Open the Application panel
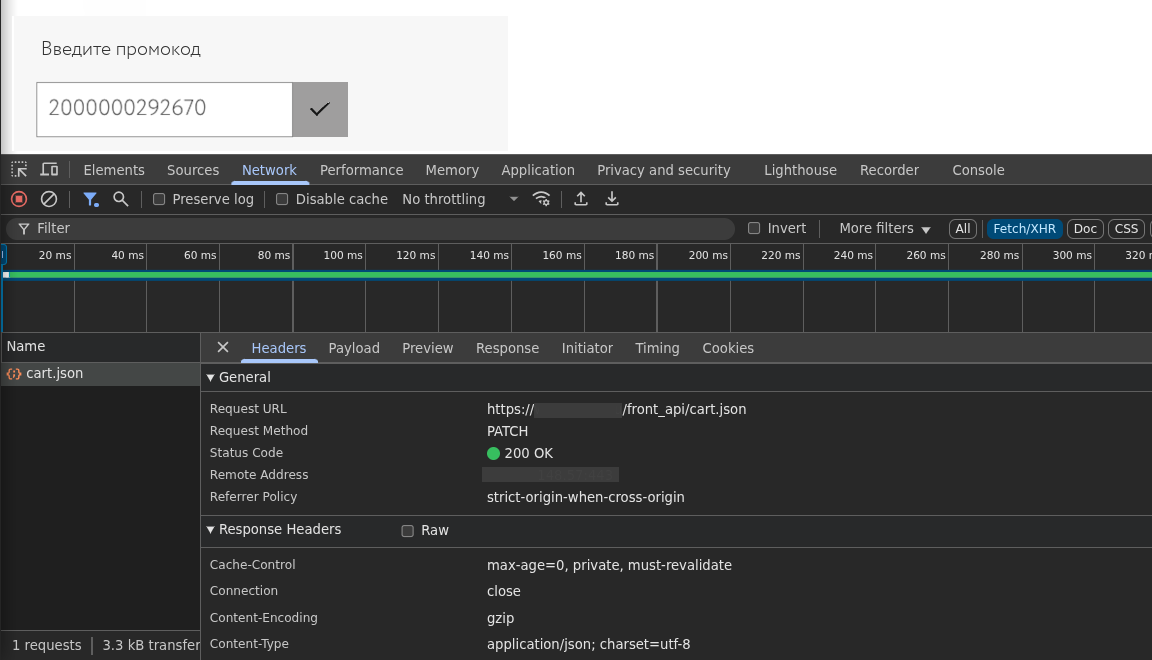The height and width of the screenshot is (660, 1152). click(538, 170)
